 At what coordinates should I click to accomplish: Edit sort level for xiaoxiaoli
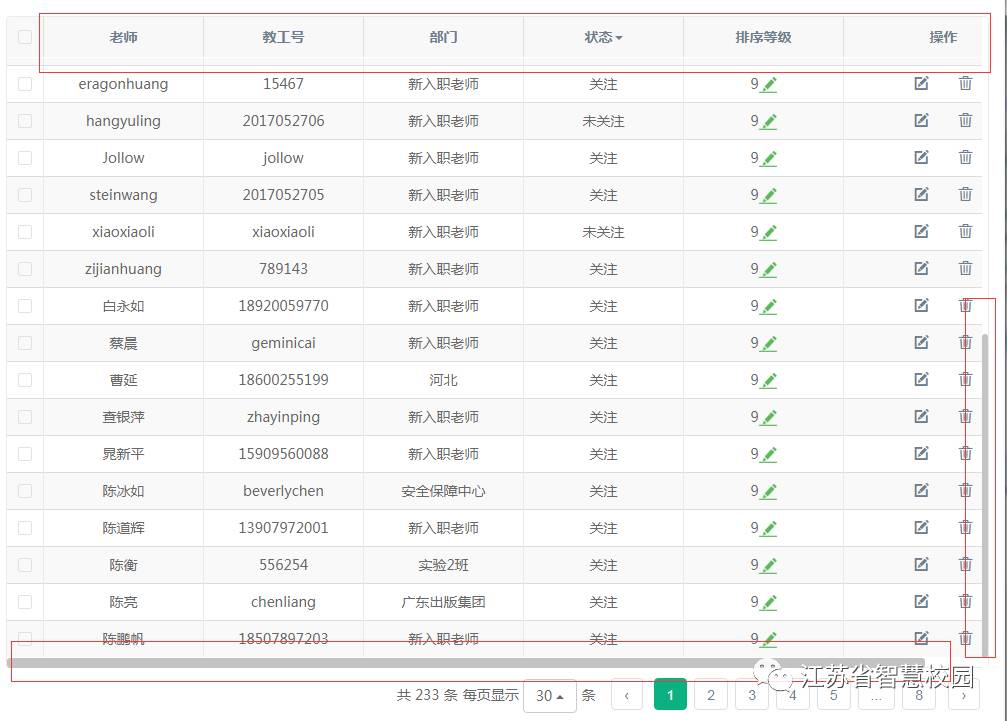(769, 232)
